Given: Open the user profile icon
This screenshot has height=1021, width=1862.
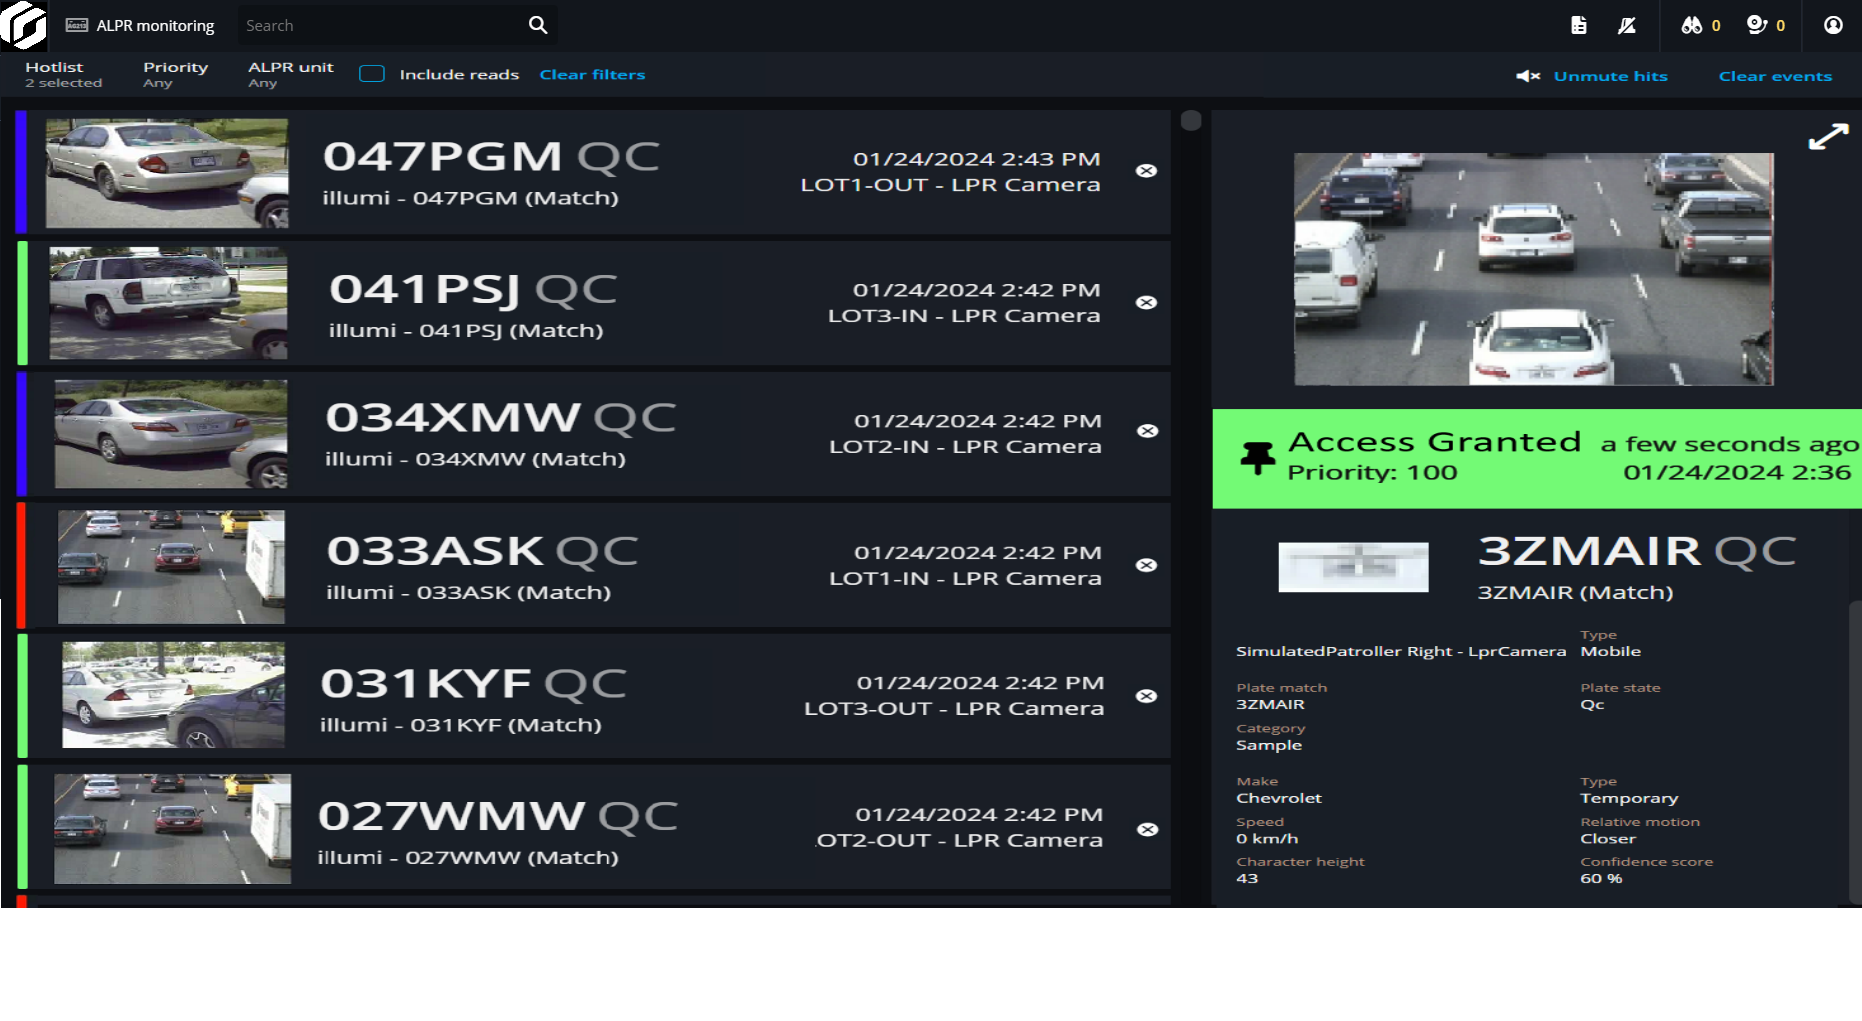Looking at the screenshot, I should click(1832, 26).
